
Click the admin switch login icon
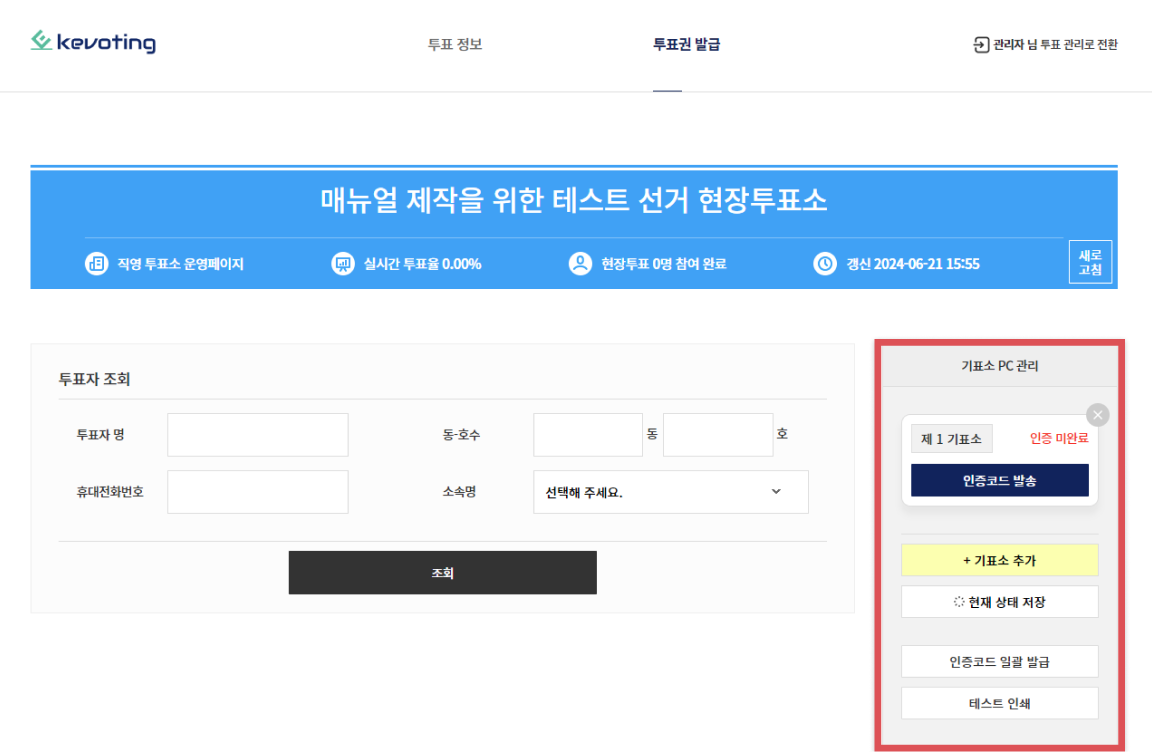981,45
